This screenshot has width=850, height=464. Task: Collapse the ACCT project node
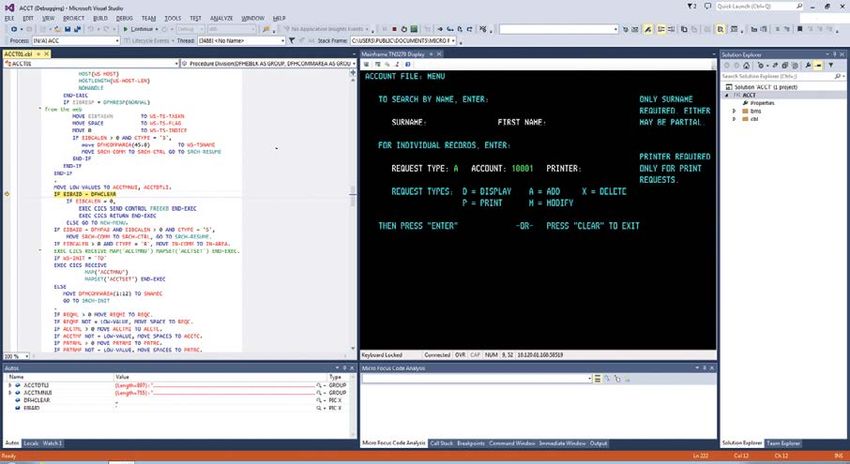(x=726, y=95)
